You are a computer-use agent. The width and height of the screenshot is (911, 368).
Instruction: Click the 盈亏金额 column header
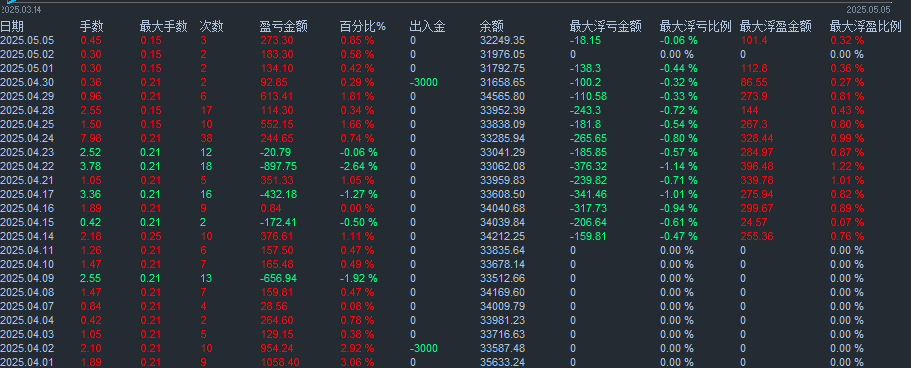click(x=284, y=26)
